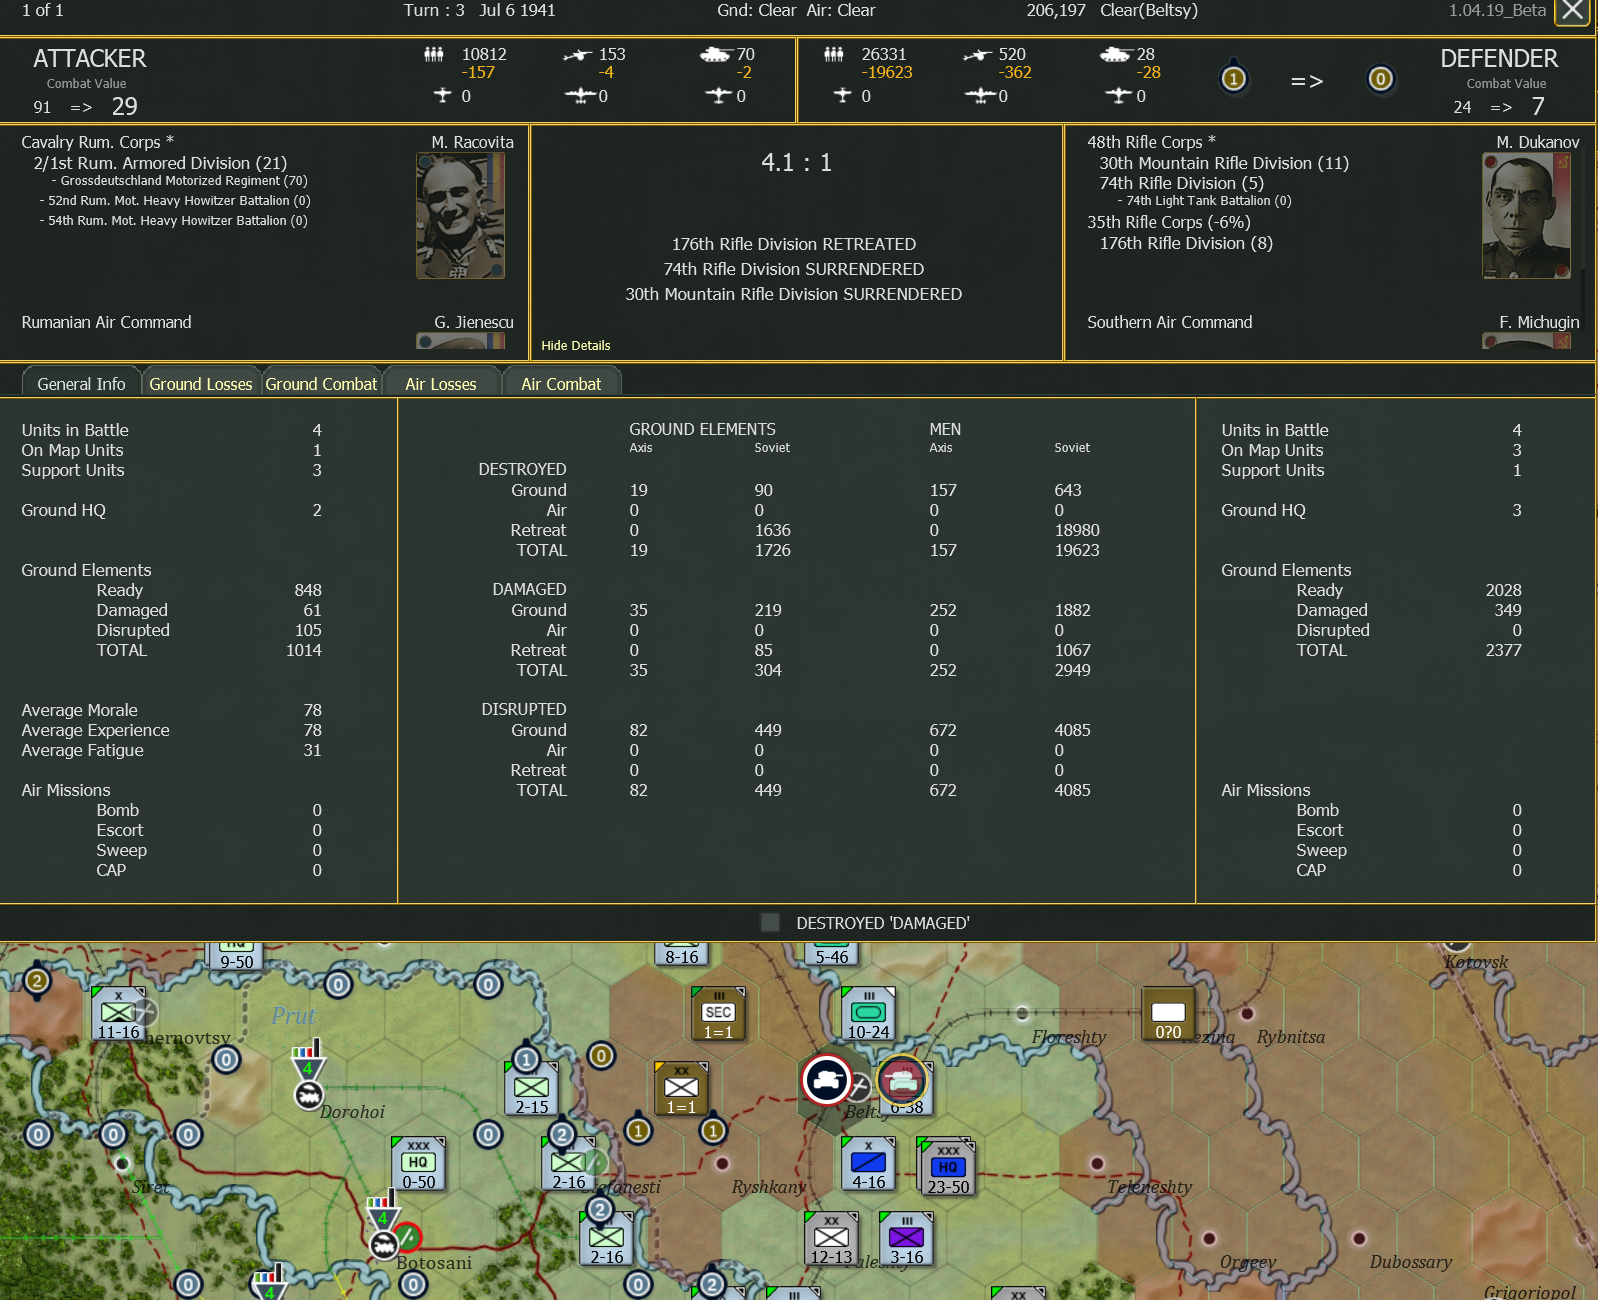Screen dimensions: 1598x1300
Task: Click 30th Mountain Rifle Division entry
Action: coord(1224,163)
